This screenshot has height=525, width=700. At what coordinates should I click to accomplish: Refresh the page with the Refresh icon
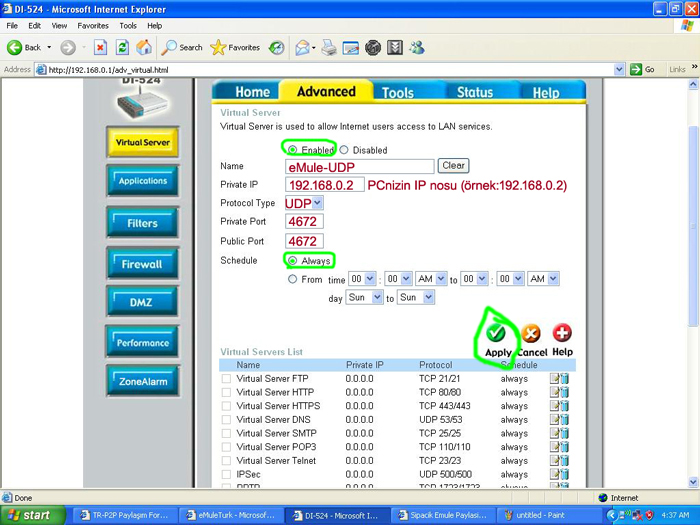122,47
